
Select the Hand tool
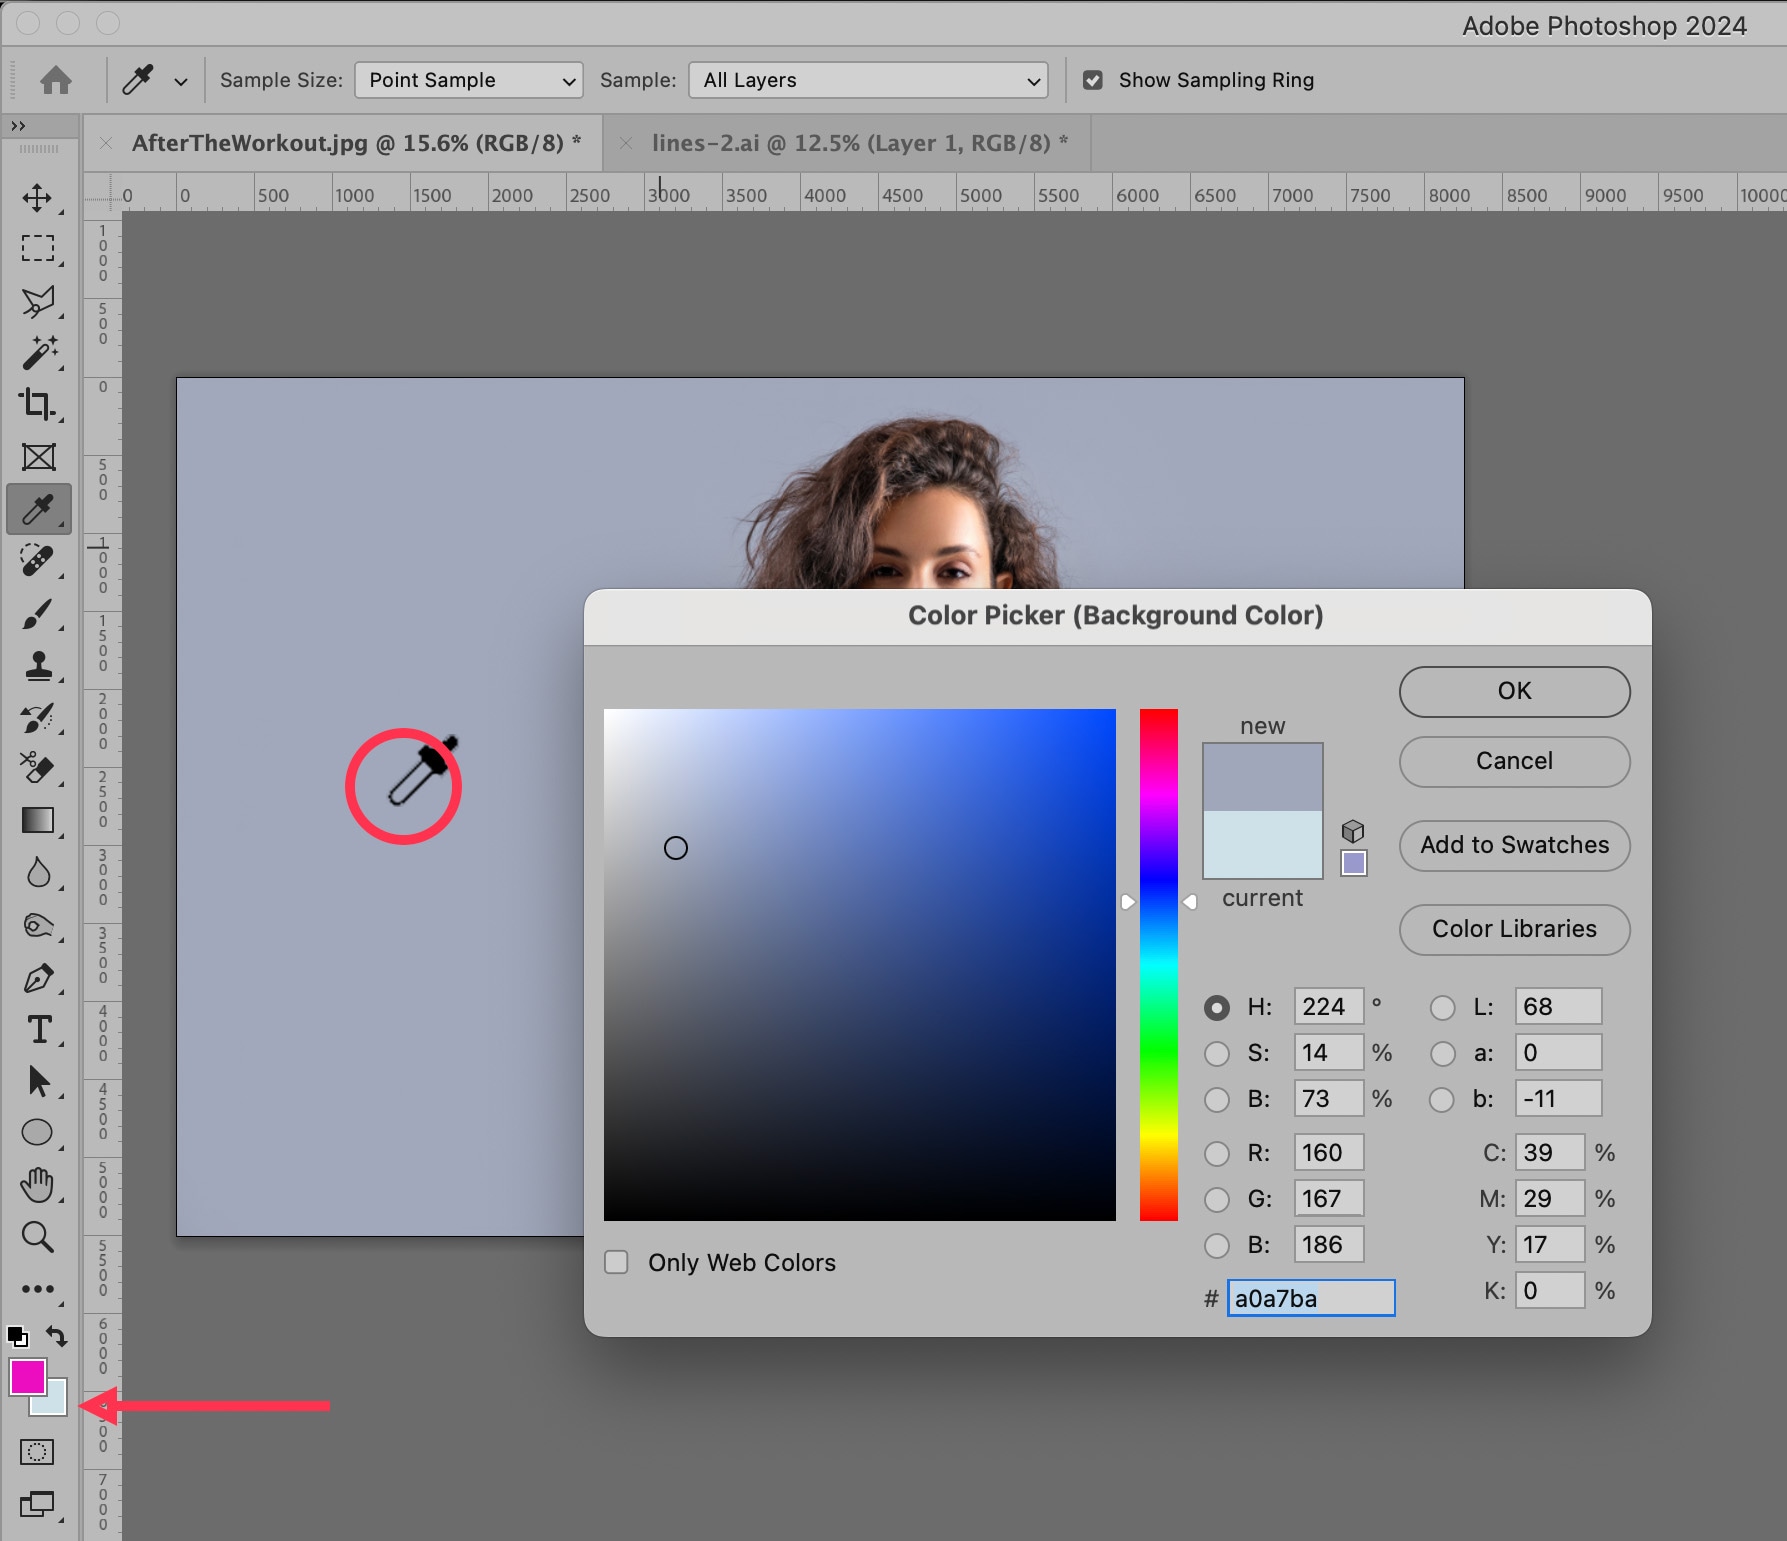click(x=38, y=1185)
